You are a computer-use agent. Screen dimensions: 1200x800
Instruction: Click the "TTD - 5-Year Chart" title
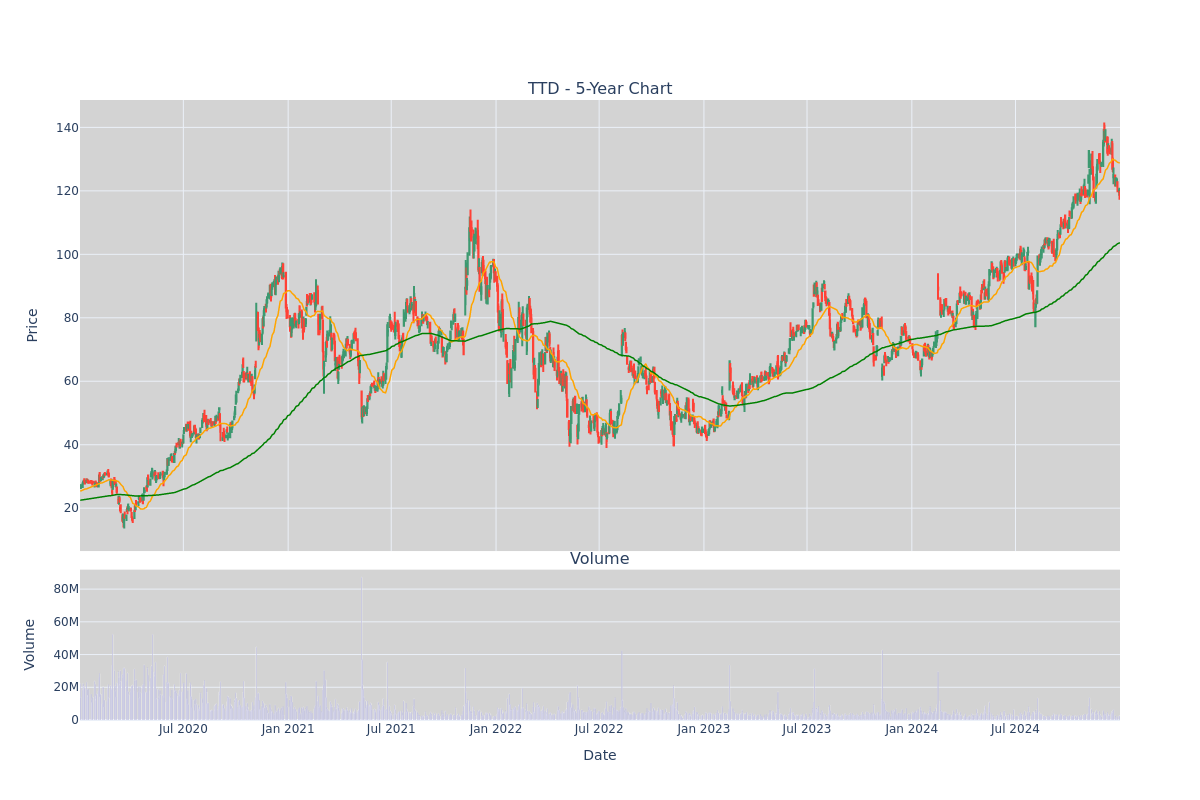(600, 89)
